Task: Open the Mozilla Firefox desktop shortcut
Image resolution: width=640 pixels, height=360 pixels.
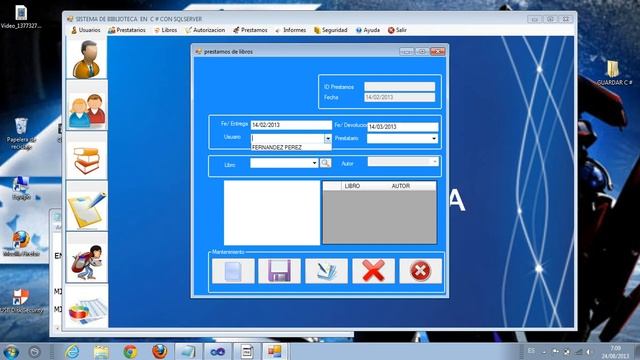Action: tap(21, 244)
